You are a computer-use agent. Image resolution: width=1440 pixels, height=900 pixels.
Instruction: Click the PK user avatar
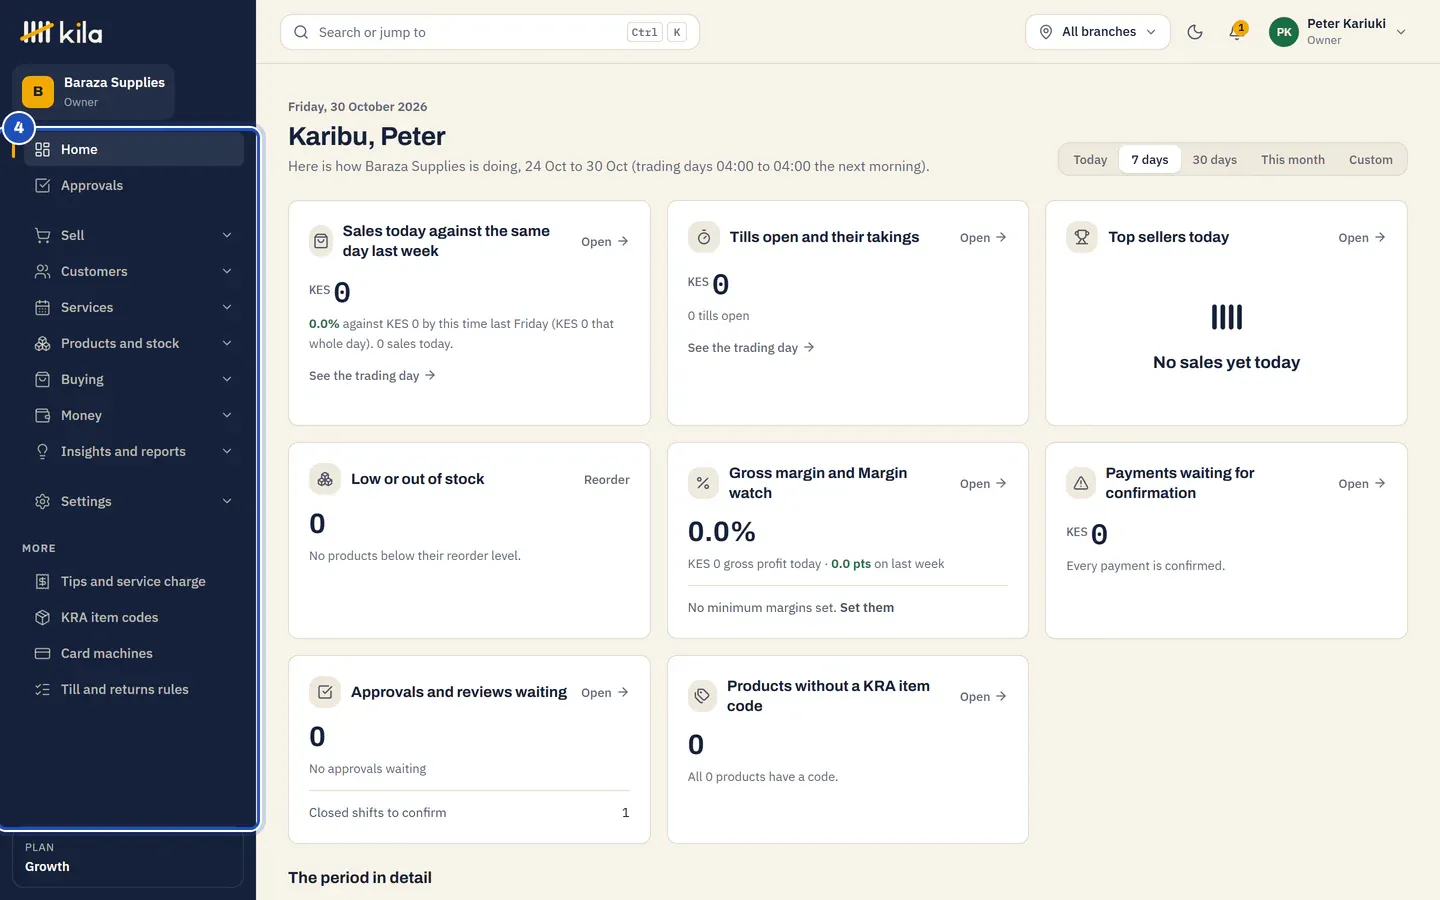click(x=1284, y=32)
